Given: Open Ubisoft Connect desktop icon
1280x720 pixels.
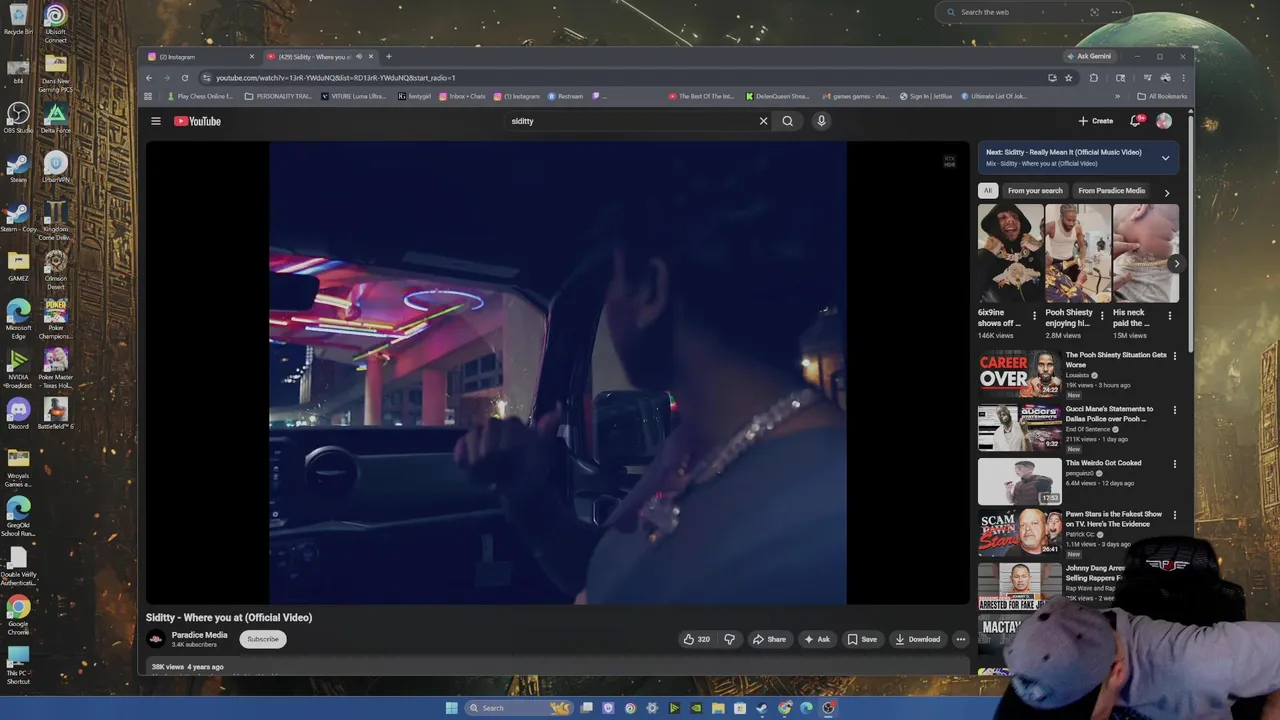Looking at the screenshot, I should coord(56,24).
